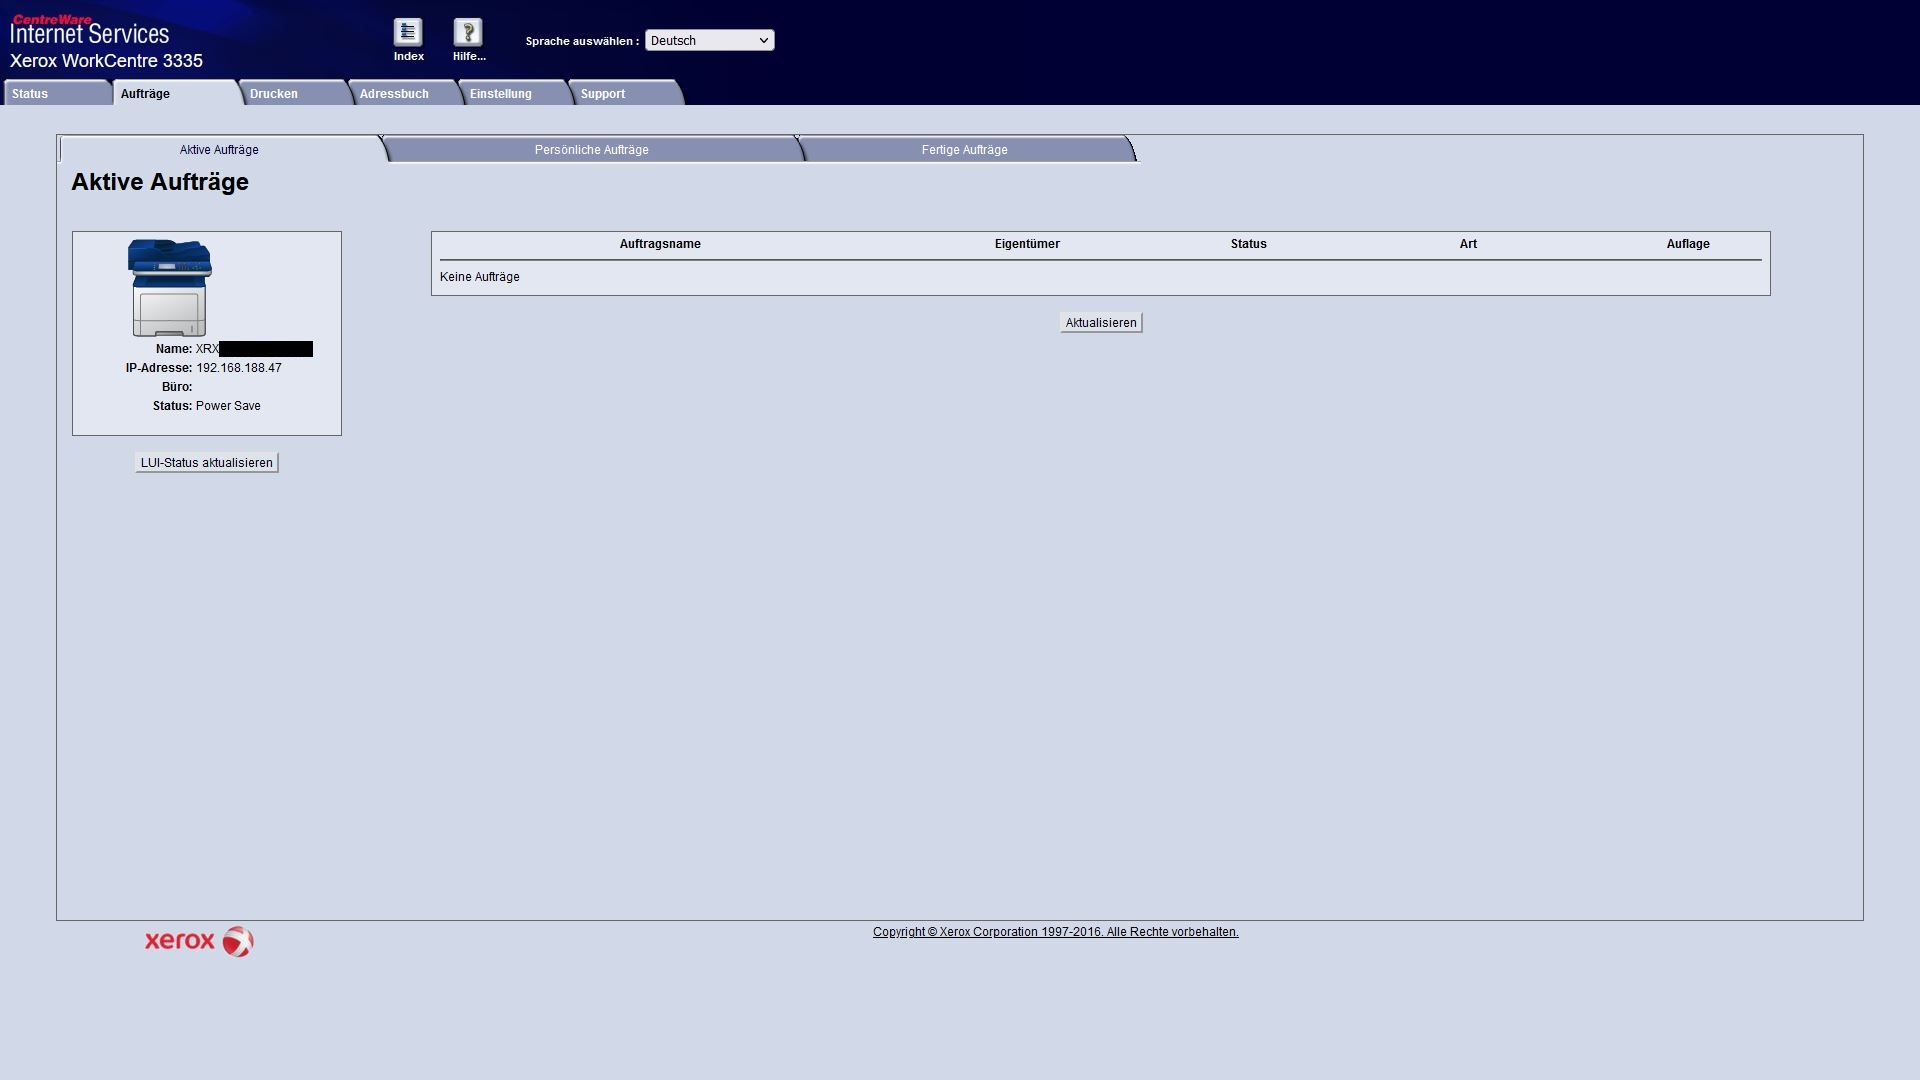Click the Eigentümer column header
Screen dimensions: 1920x1080
point(1027,244)
